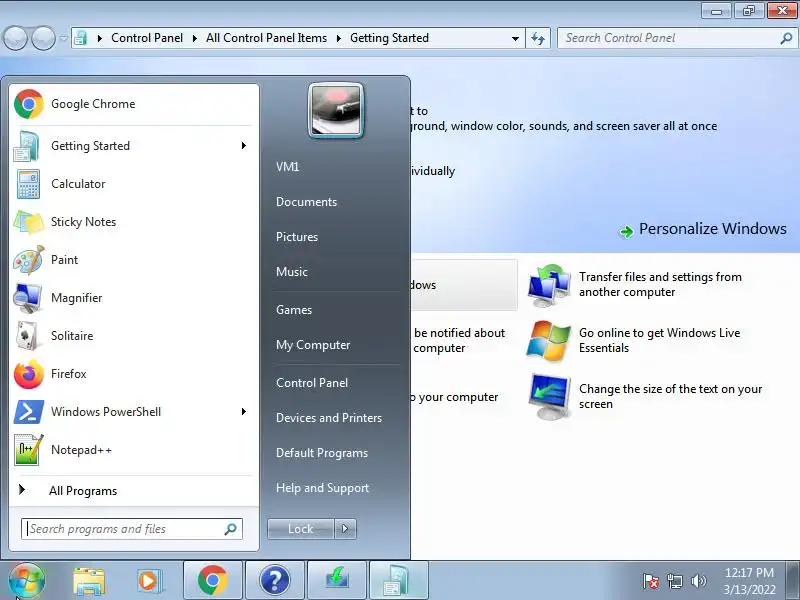
Task: Click the Getting Started program icon
Action: (x=28, y=146)
